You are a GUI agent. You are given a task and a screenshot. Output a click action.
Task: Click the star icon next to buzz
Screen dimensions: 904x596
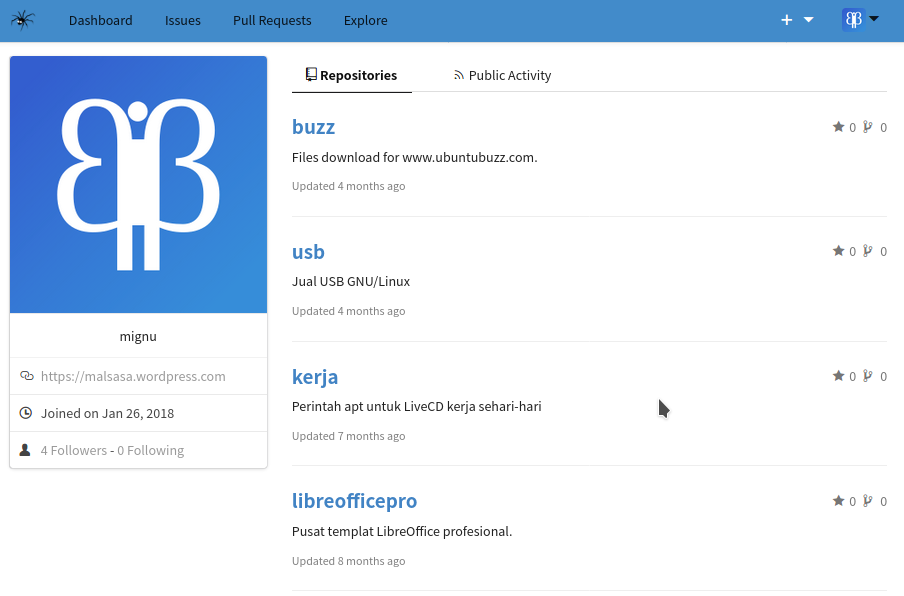click(838, 126)
